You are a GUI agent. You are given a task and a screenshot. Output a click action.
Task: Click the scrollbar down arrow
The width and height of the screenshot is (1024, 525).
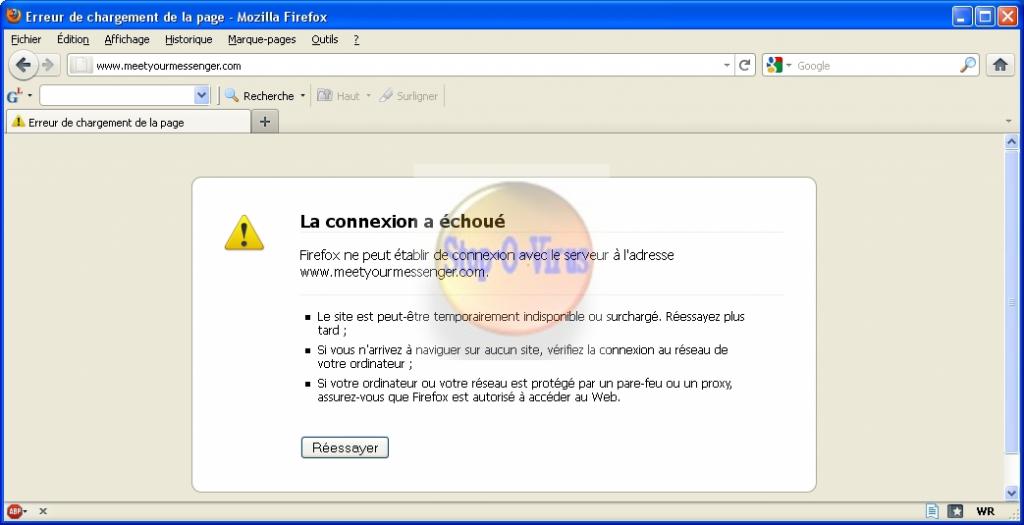tap(1012, 493)
